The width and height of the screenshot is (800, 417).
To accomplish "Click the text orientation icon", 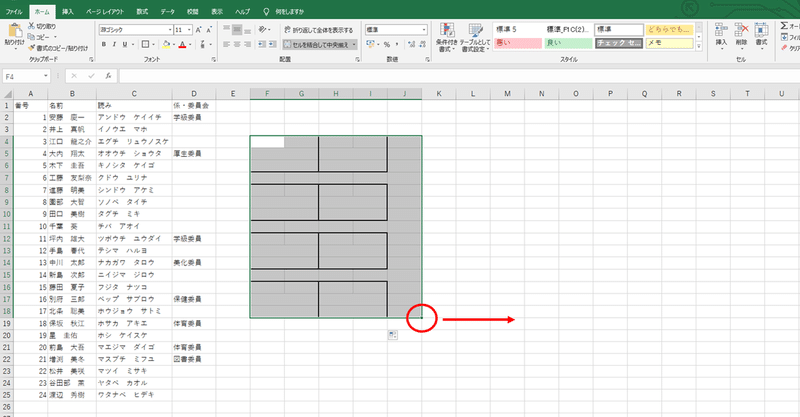I will click(262, 30).
